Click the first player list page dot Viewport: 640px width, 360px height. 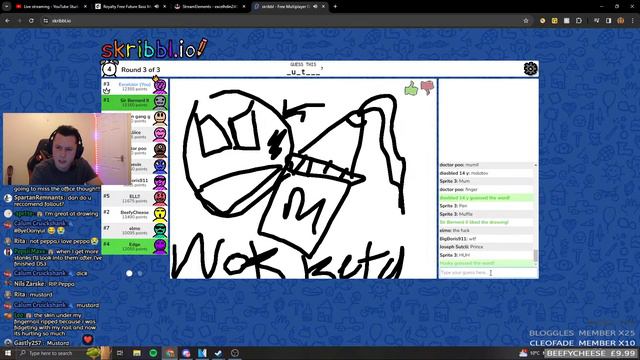(x=129, y=273)
